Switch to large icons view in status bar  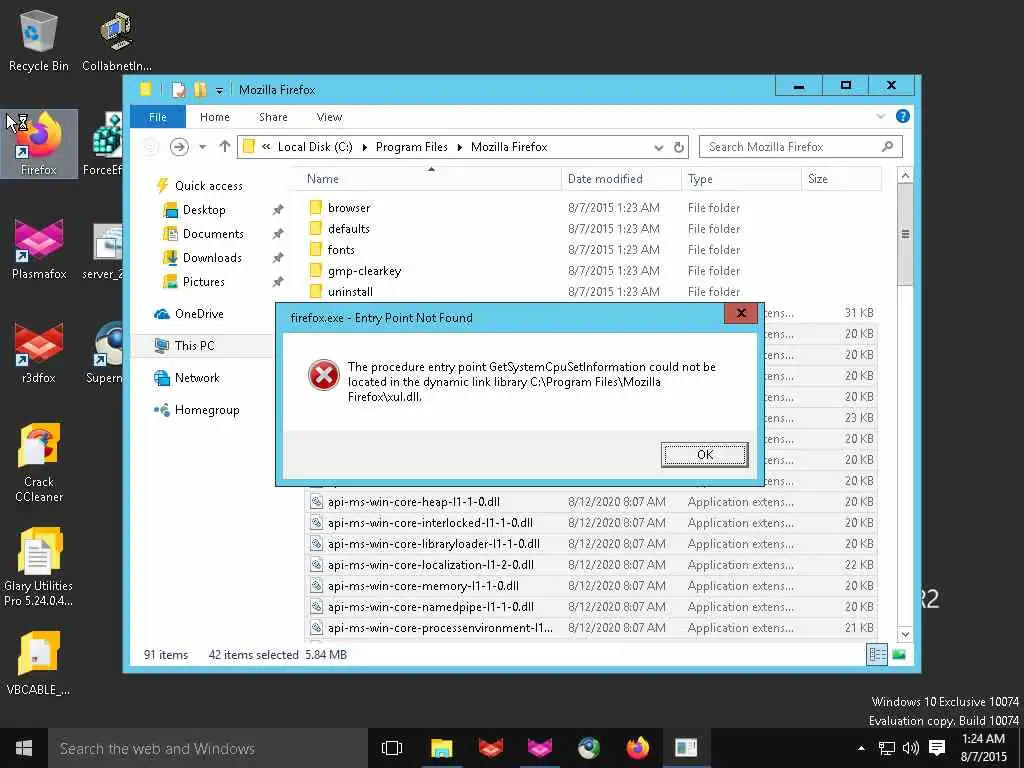(x=899, y=654)
